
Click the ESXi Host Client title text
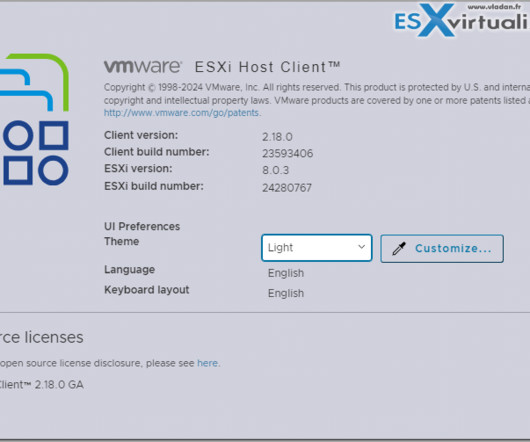click(267, 67)
